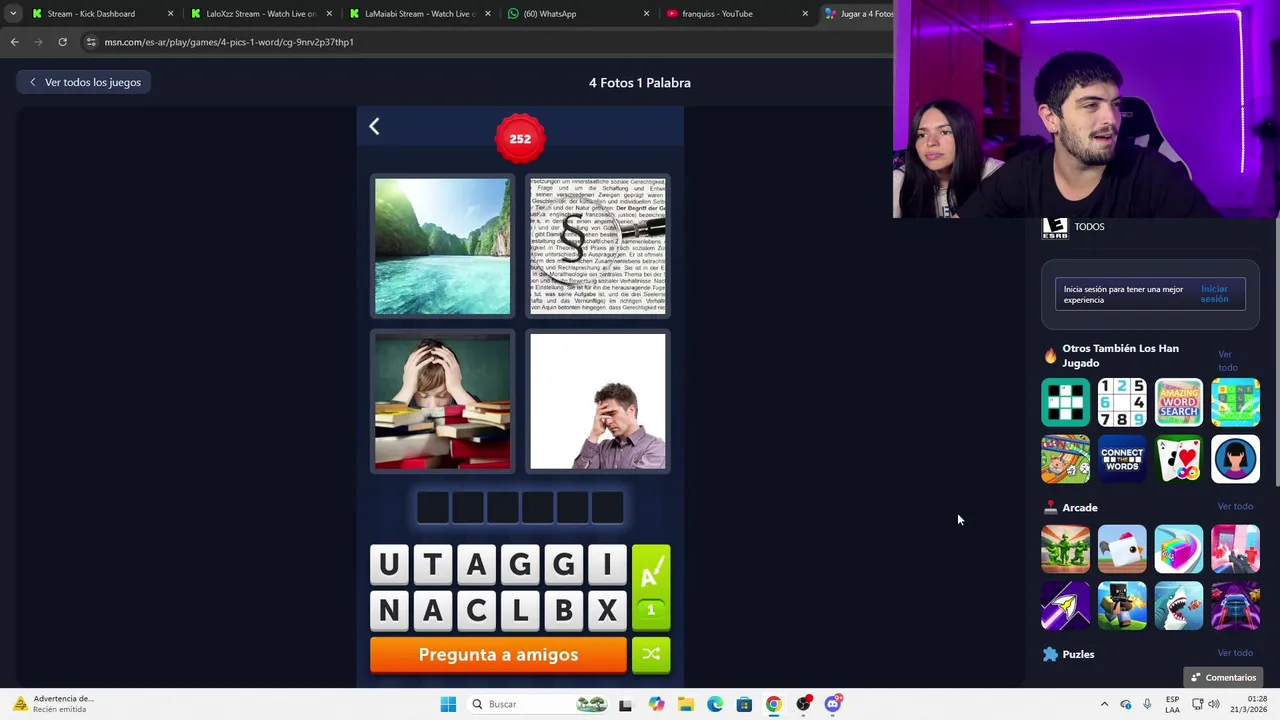Screen dimensions: 1280x720
Task: Open Windows Start menu
Action: pos(448,704)
